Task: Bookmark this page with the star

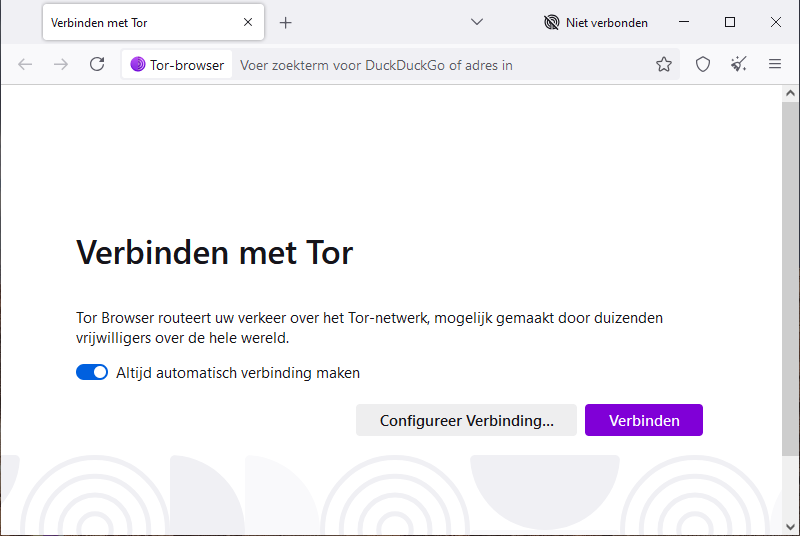Action: click(x=664, y=64)
